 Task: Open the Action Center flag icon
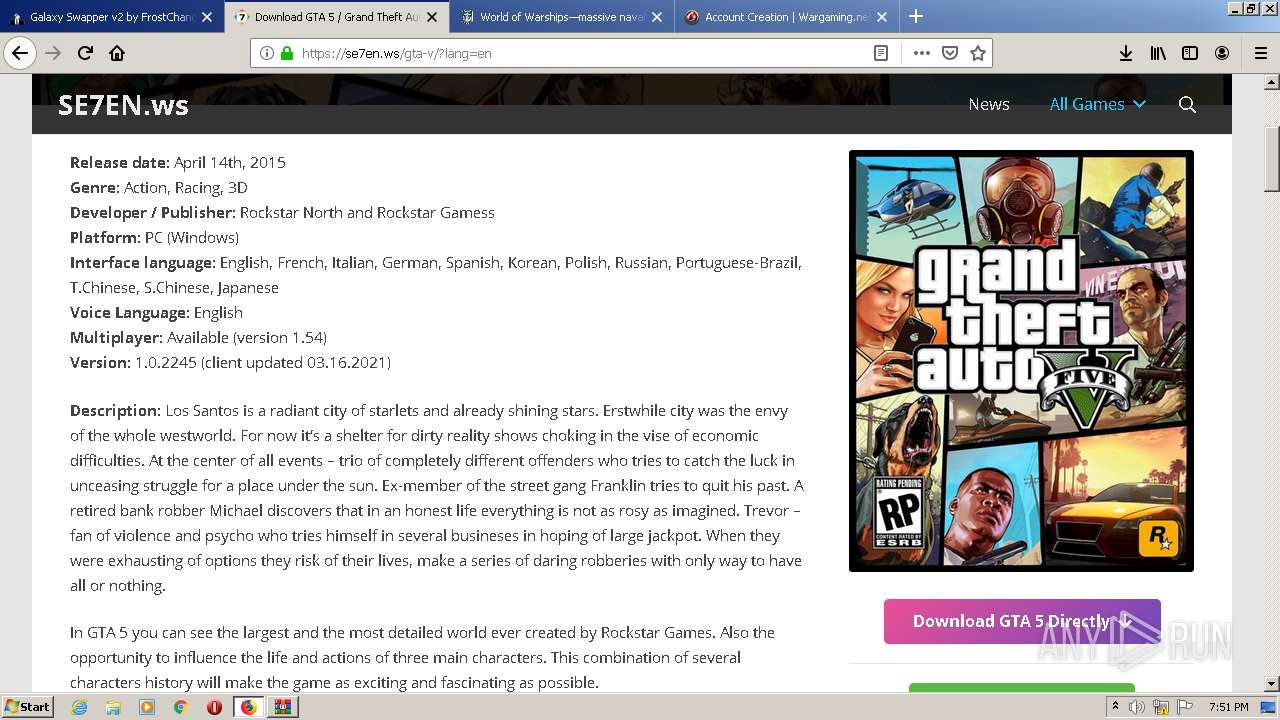click(1186, 707)
